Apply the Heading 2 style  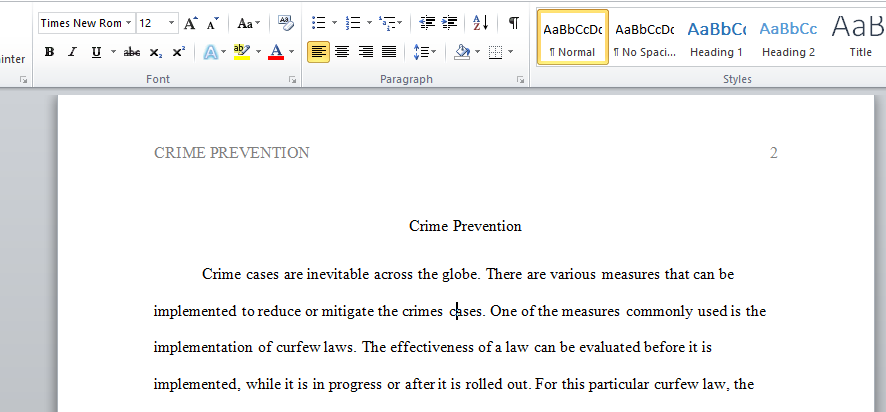pos(788,37)
